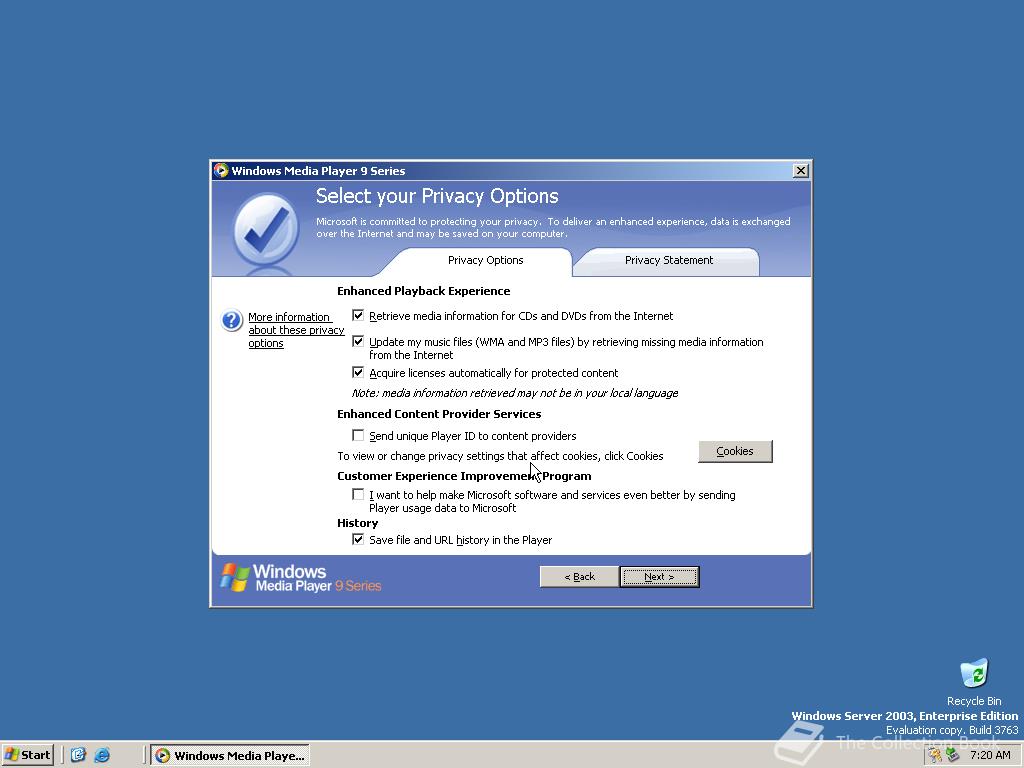
Task: Open the Recycle Bin desktop icon
Action: click(x=974, y=682)
